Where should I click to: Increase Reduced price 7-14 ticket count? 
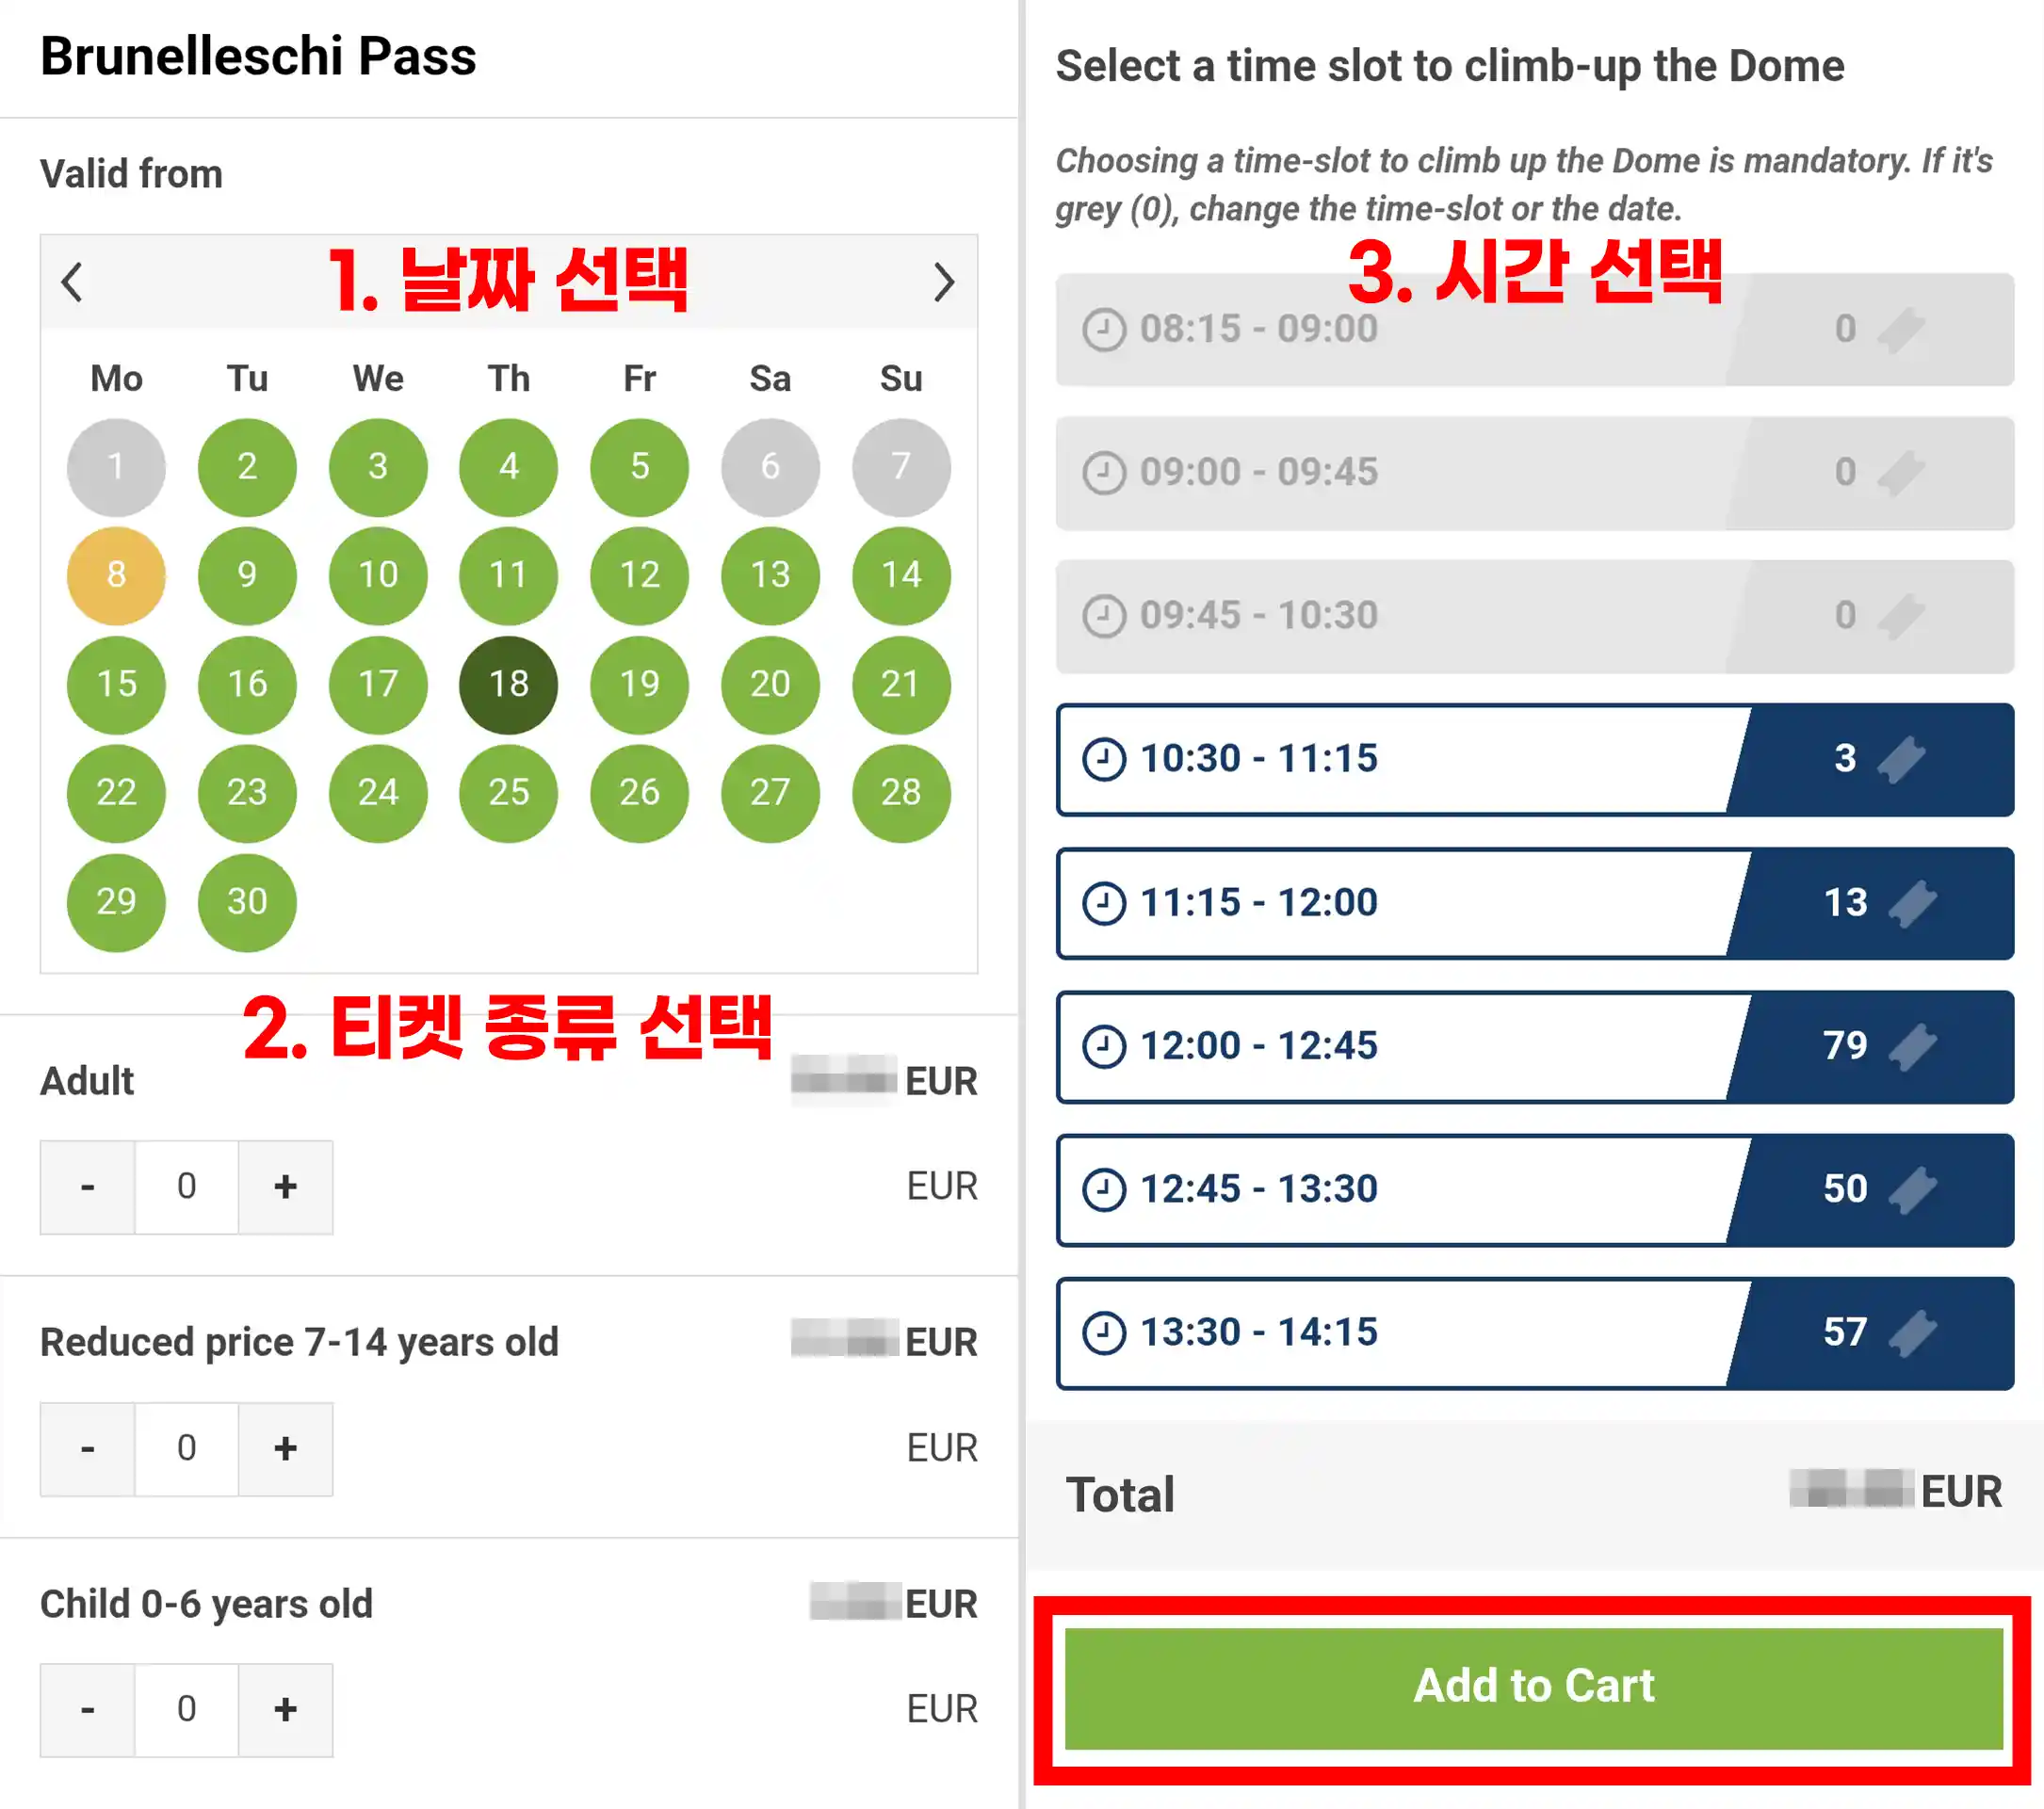[285, 1449]
